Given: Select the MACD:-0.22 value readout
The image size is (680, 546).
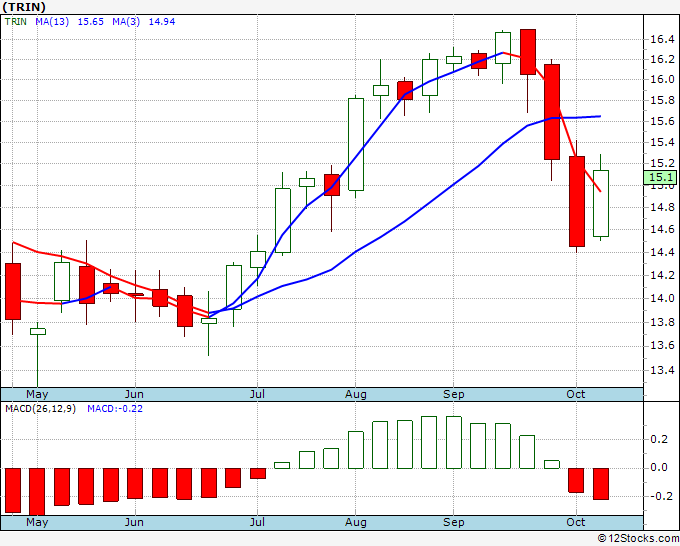Looking at the screenshot, I should point(115,409).
